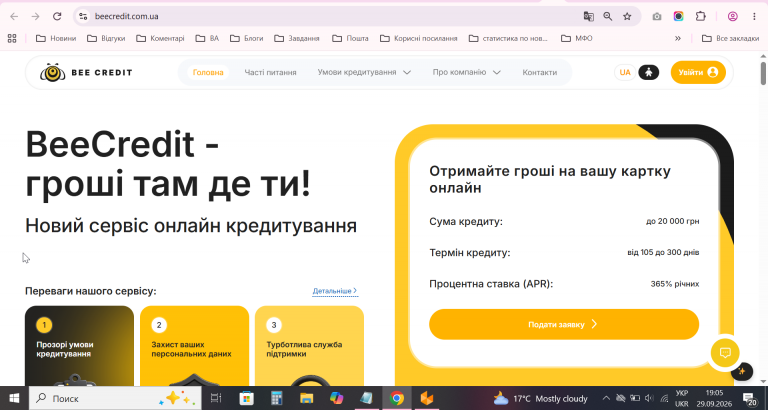Open the notepad-style app on taskbar

366,398
